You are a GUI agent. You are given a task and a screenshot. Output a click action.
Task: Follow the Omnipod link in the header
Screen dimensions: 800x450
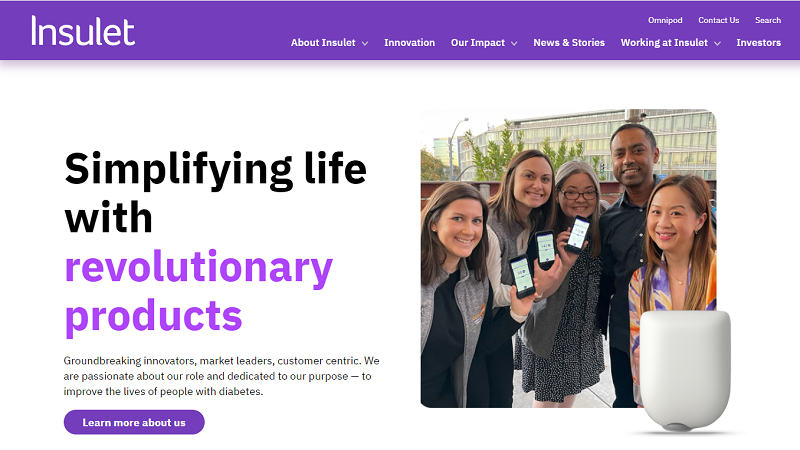coord(664,20)
